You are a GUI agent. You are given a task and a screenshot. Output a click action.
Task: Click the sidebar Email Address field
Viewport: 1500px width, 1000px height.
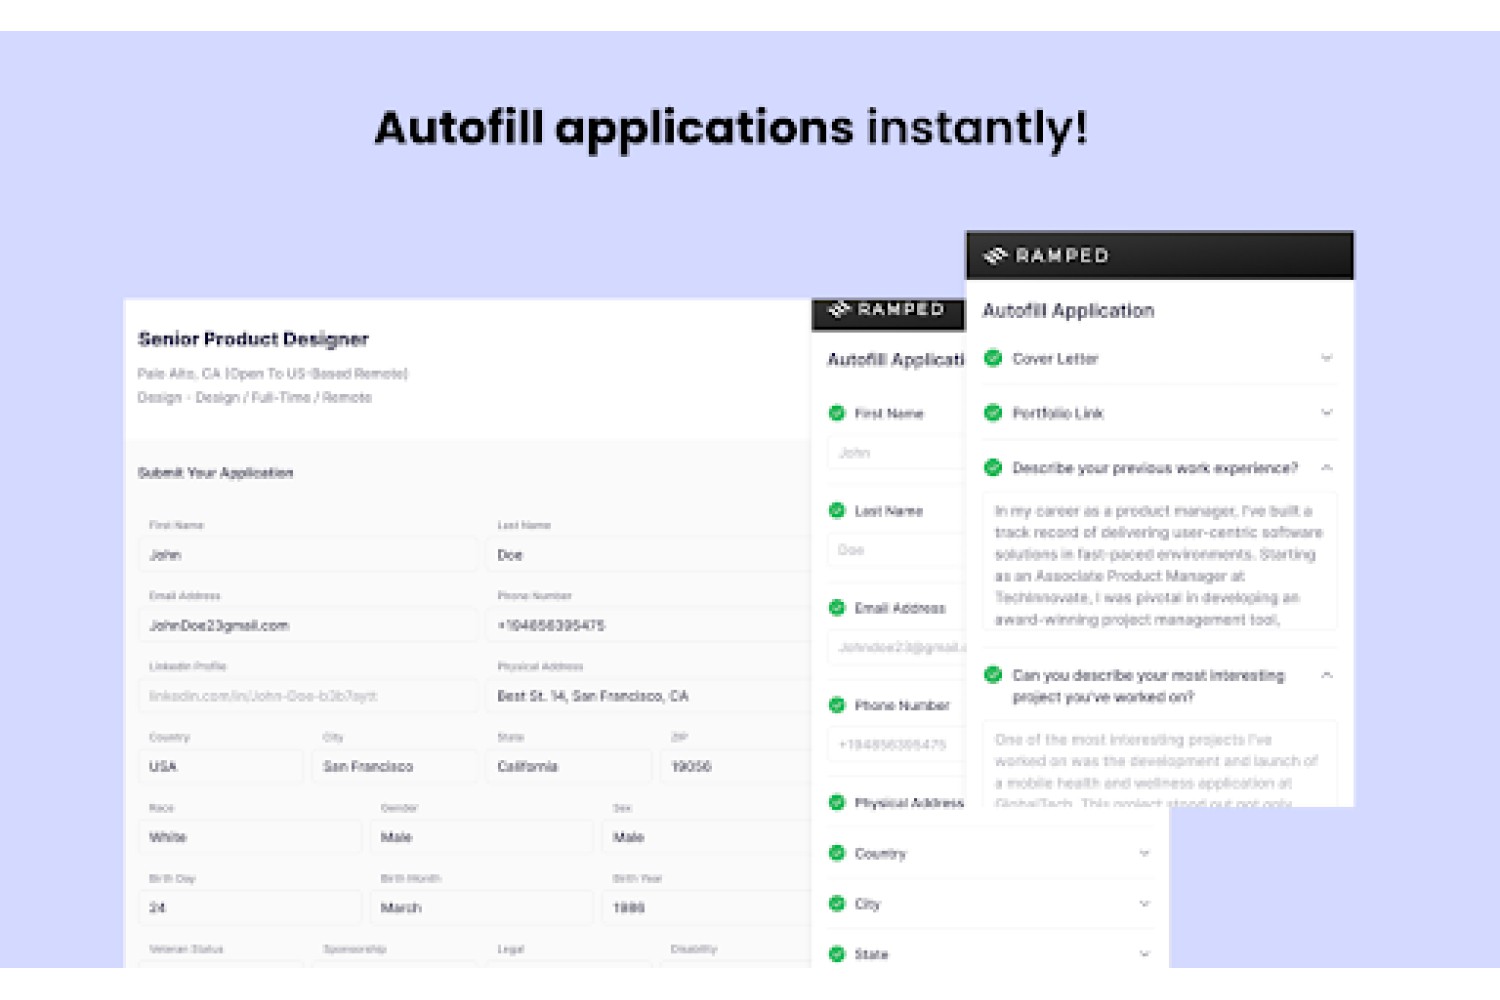pyautogui.click(x=897, y=647)
